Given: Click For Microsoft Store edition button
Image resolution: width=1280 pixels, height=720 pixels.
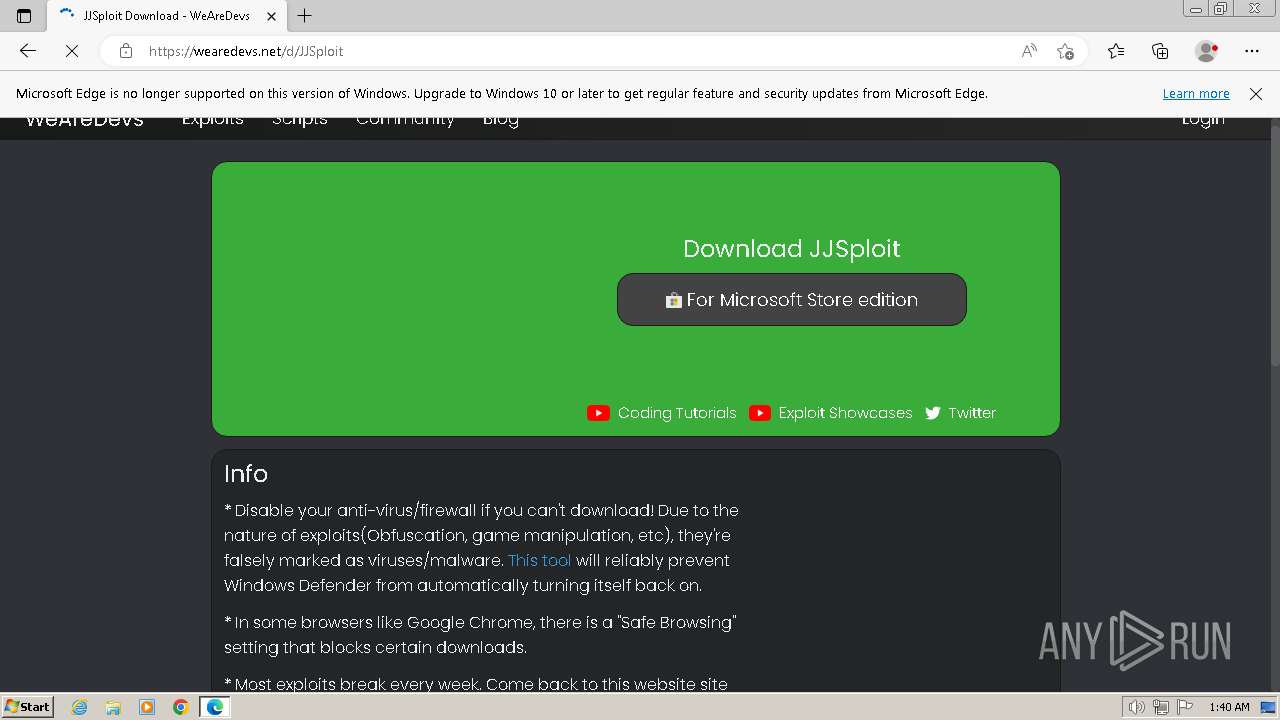Looking at the screenshot, I should (792, 299).
